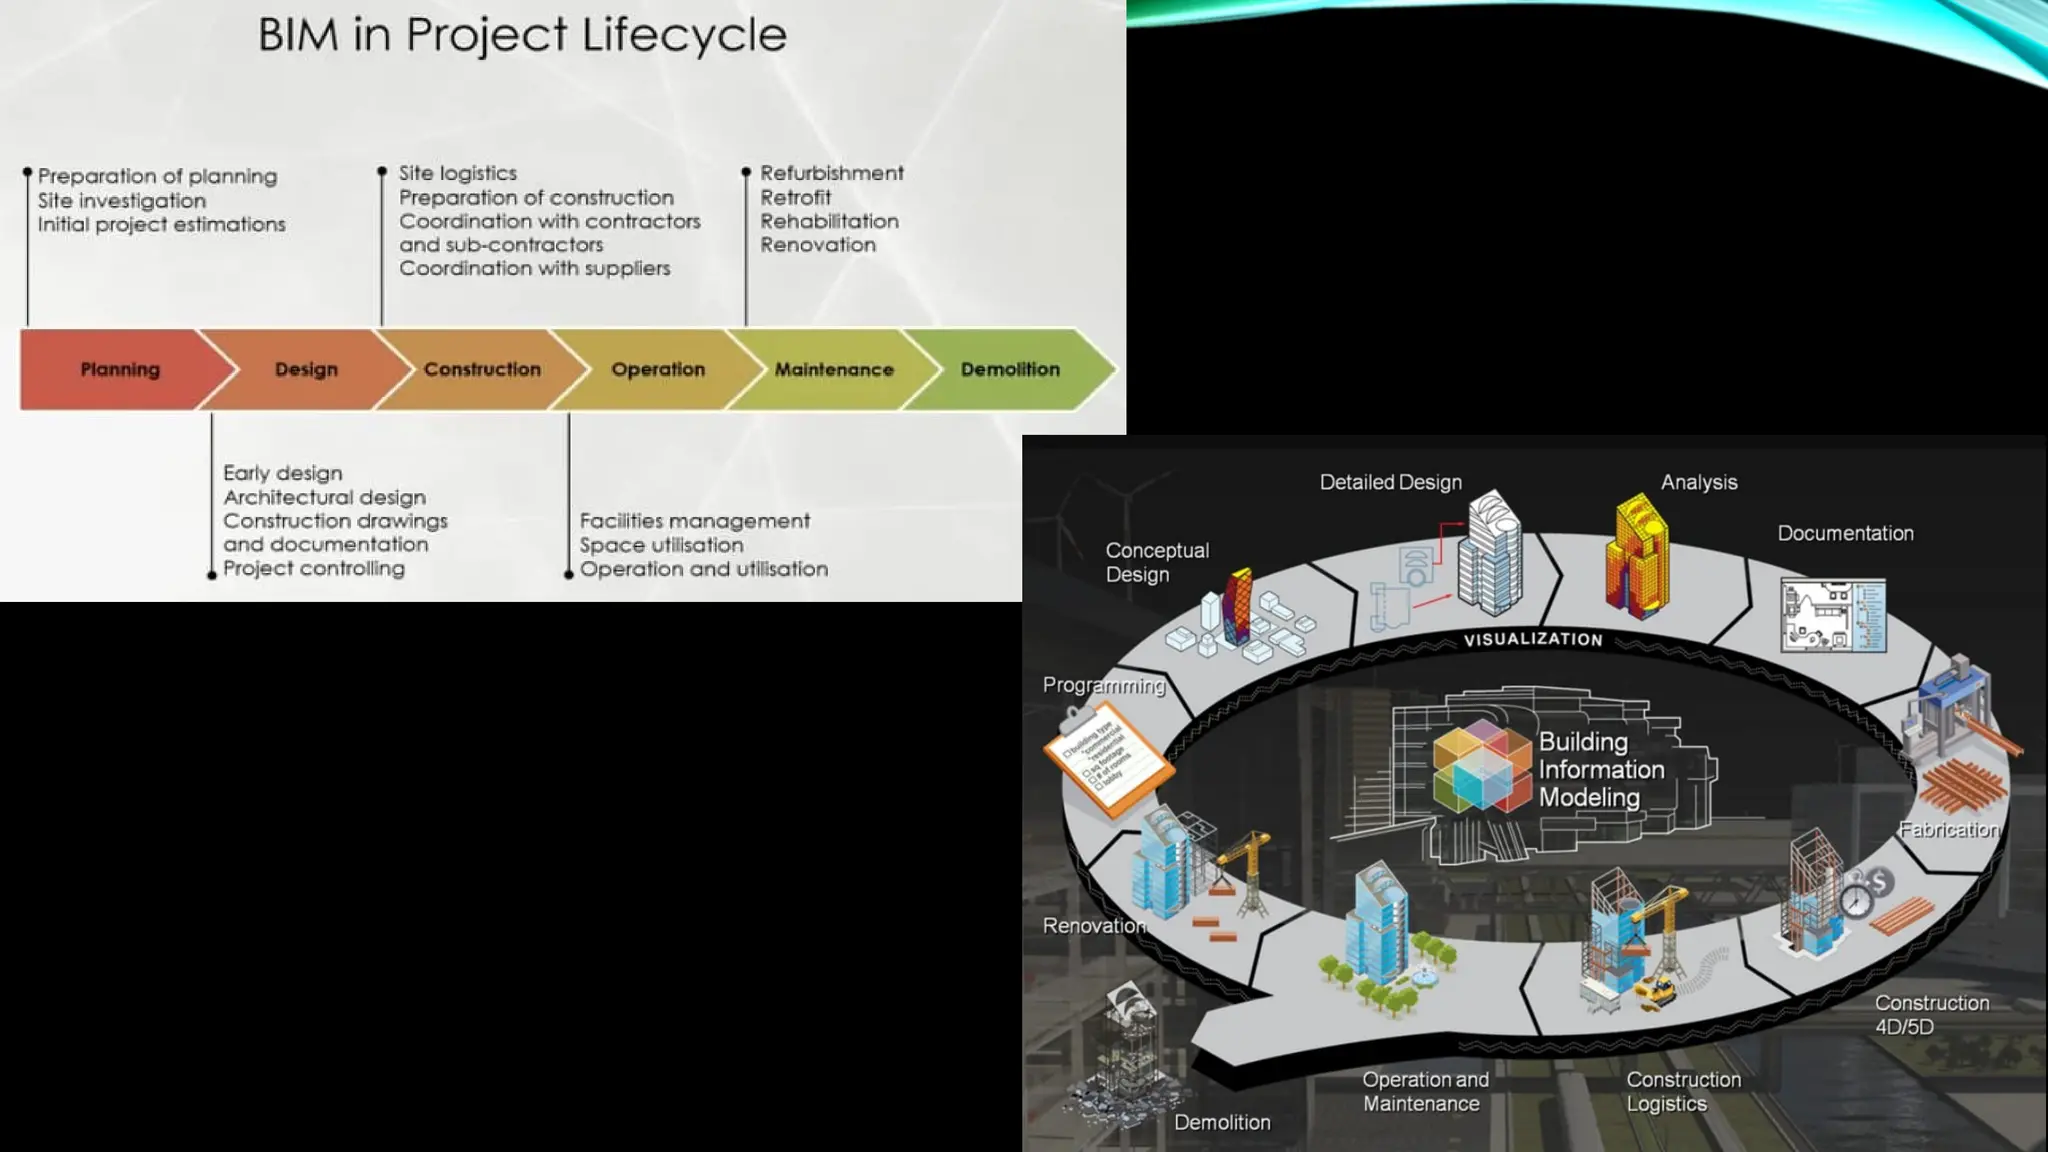Click the Design arrow stage
2048x1152 pixels.
[306, 369]
